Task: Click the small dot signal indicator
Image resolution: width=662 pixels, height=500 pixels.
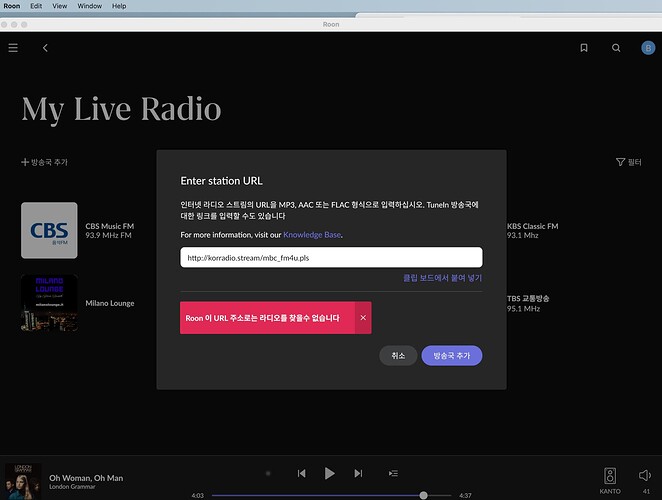Action: (268, 473)
